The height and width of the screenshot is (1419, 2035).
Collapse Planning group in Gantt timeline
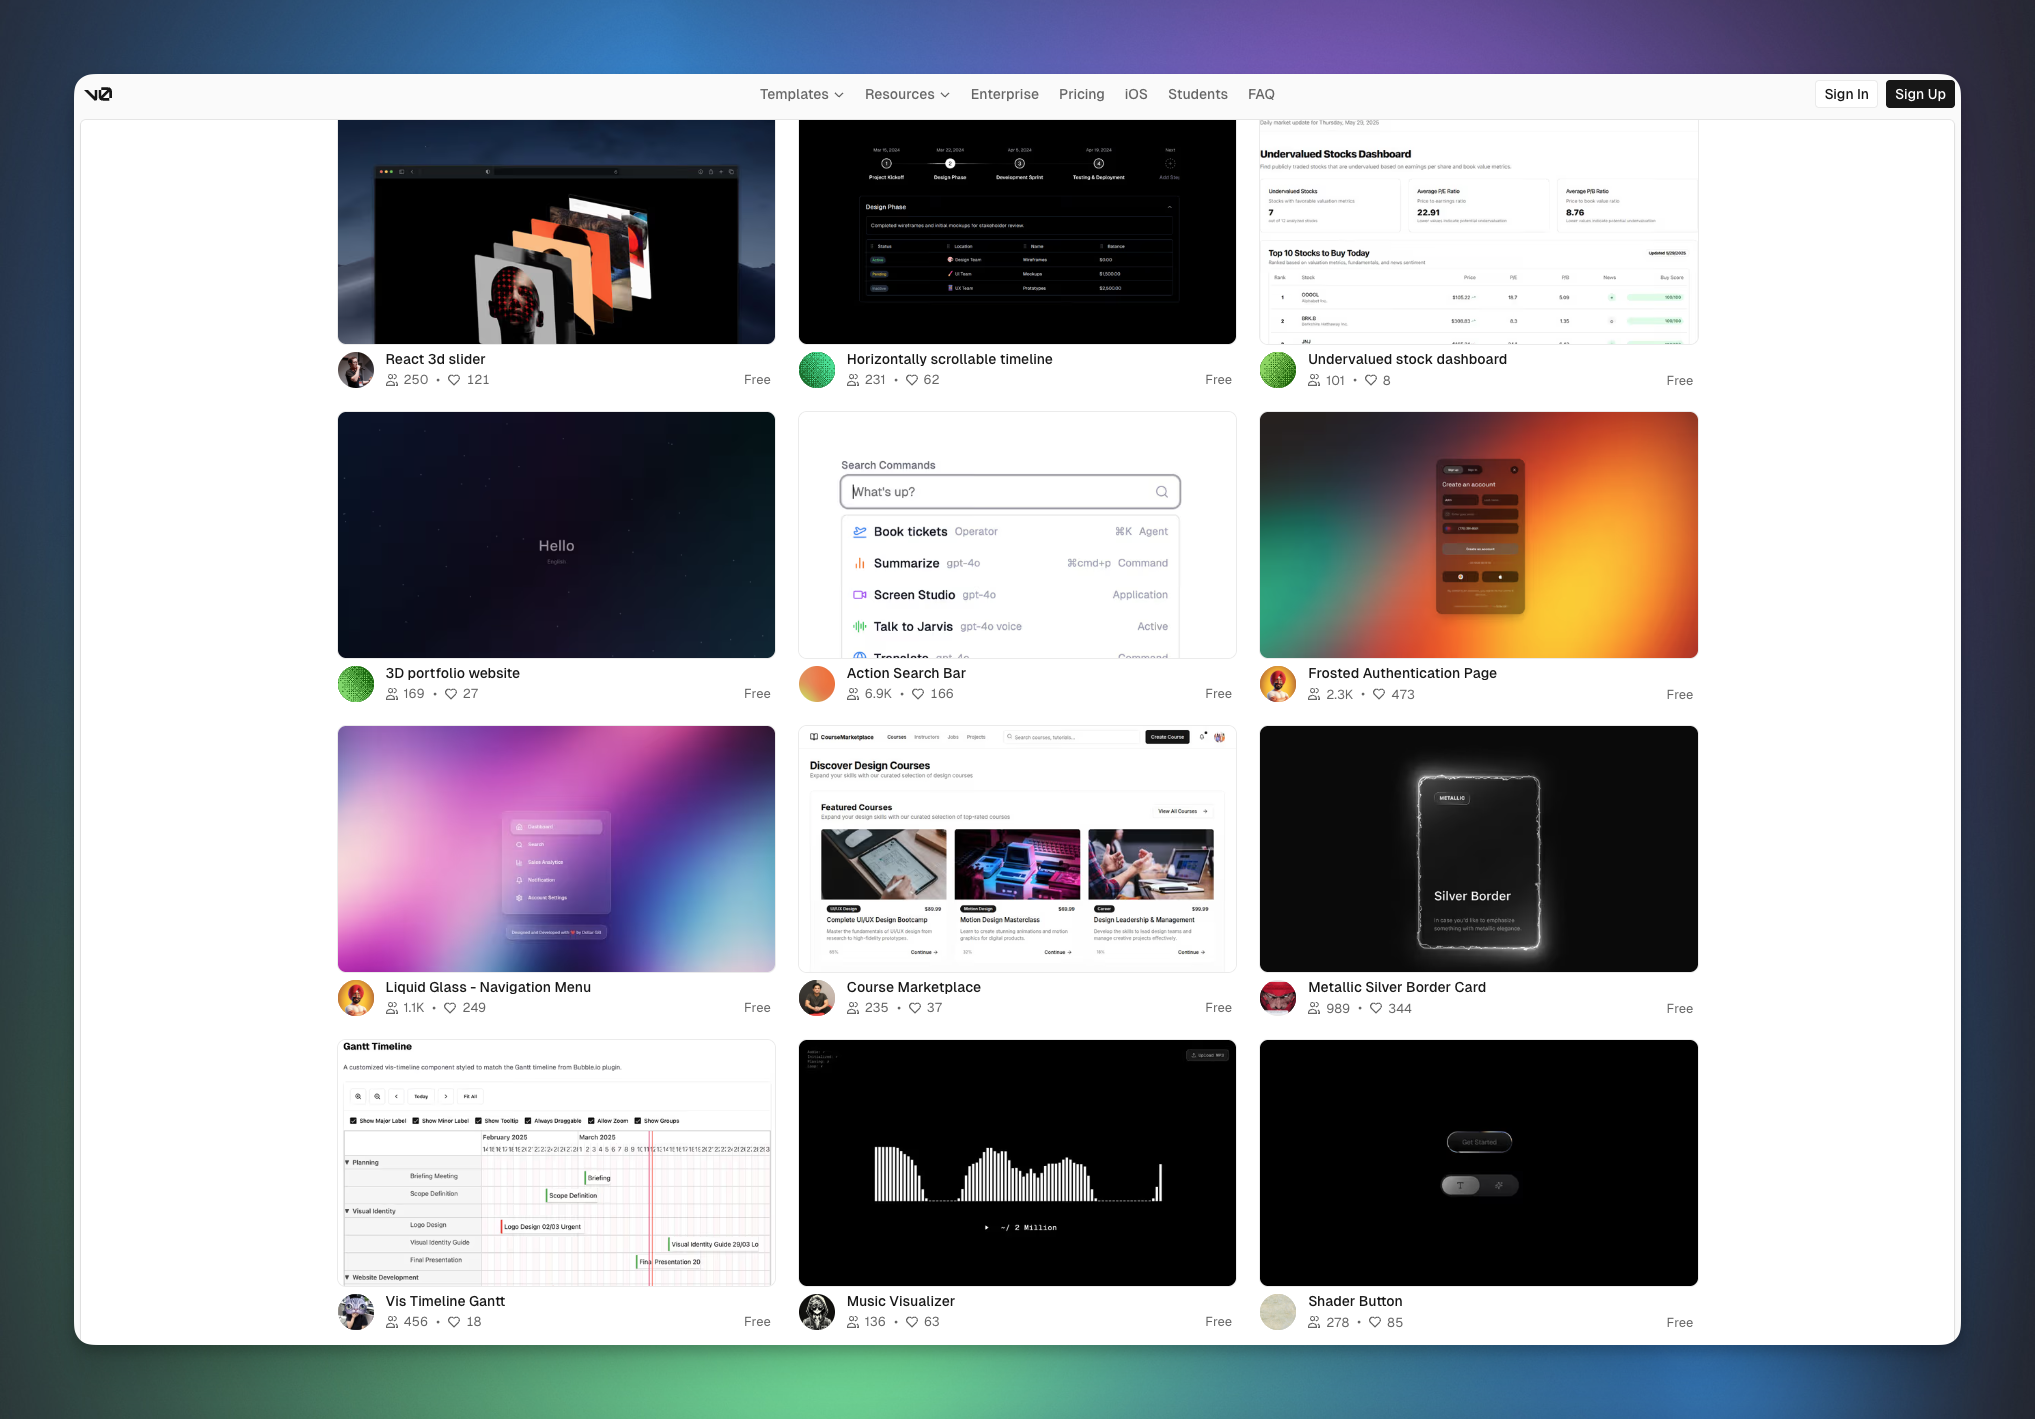[x=347, y=1162]
